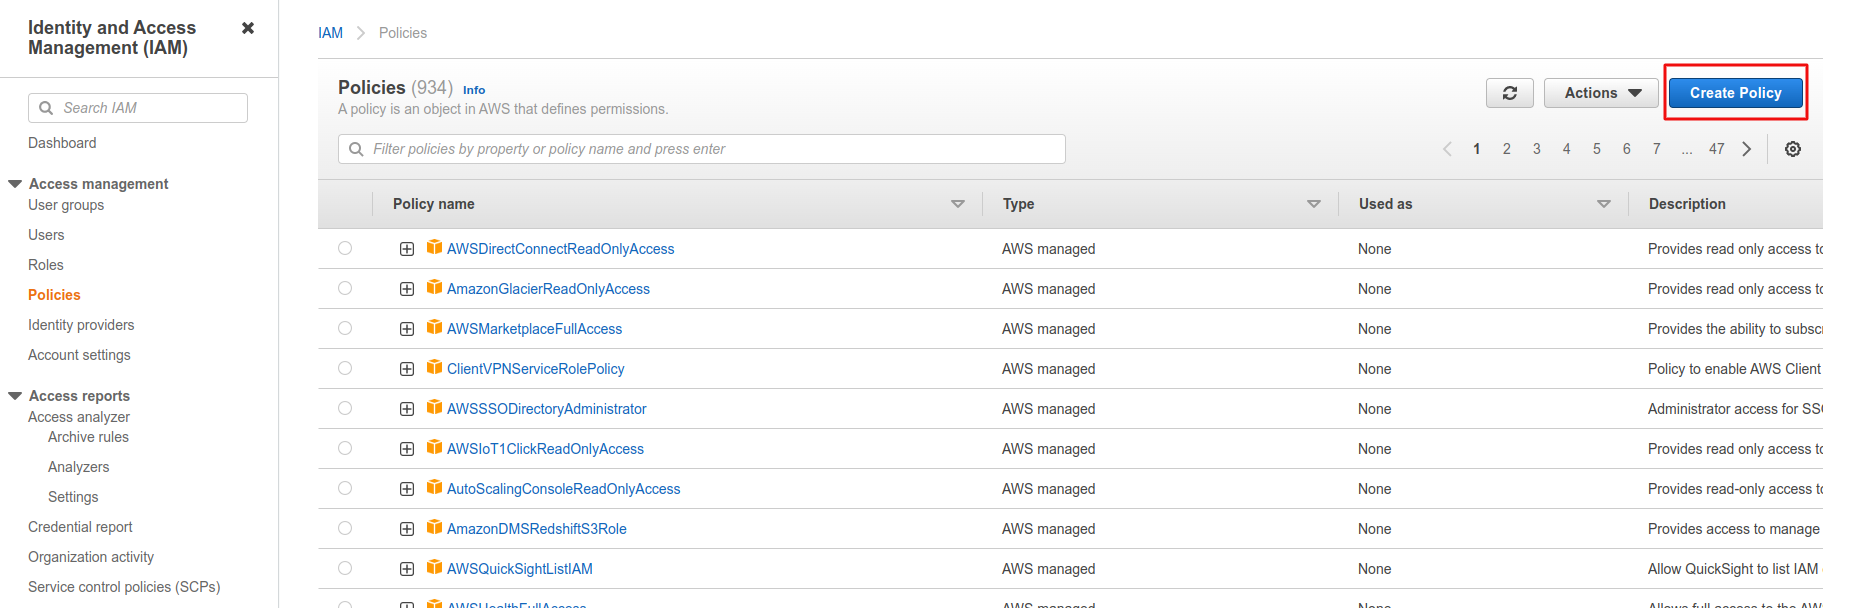The image size is (1852, 608).
Task: Collapse the Access reports section
Action: [15, 396]
